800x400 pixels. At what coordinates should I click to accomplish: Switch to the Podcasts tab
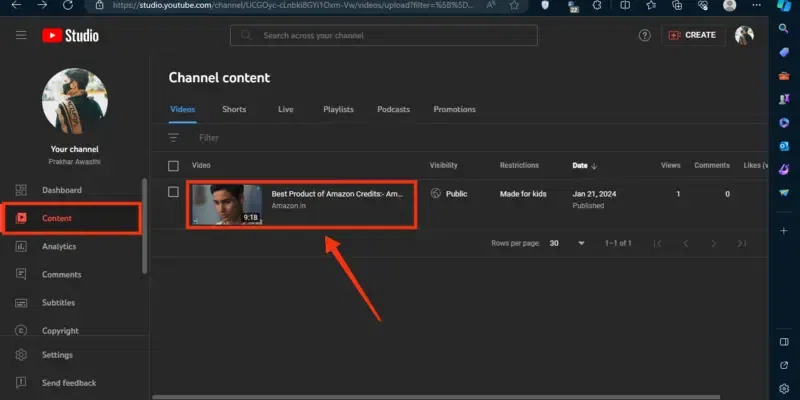tap(393, 109)
